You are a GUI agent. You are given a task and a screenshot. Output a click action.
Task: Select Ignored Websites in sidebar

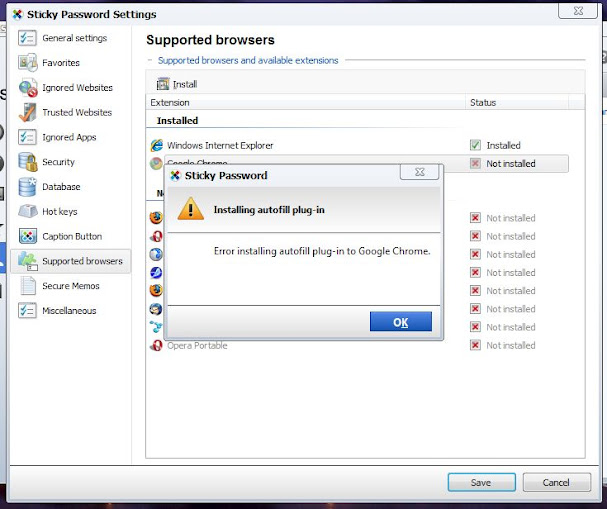click(70, 87)
